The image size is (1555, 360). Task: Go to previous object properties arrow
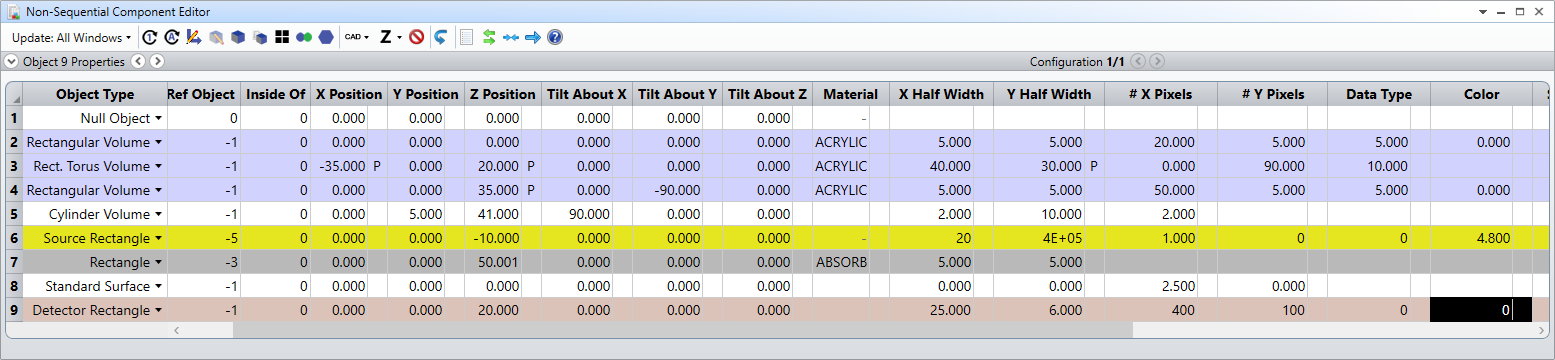139,61
